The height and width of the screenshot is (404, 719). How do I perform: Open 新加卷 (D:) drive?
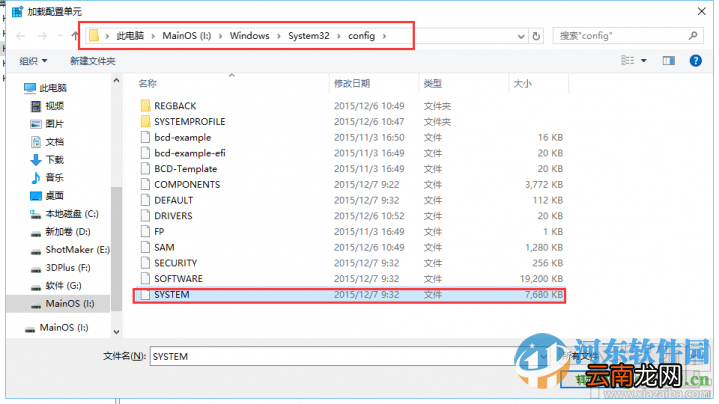coord(61,232)
